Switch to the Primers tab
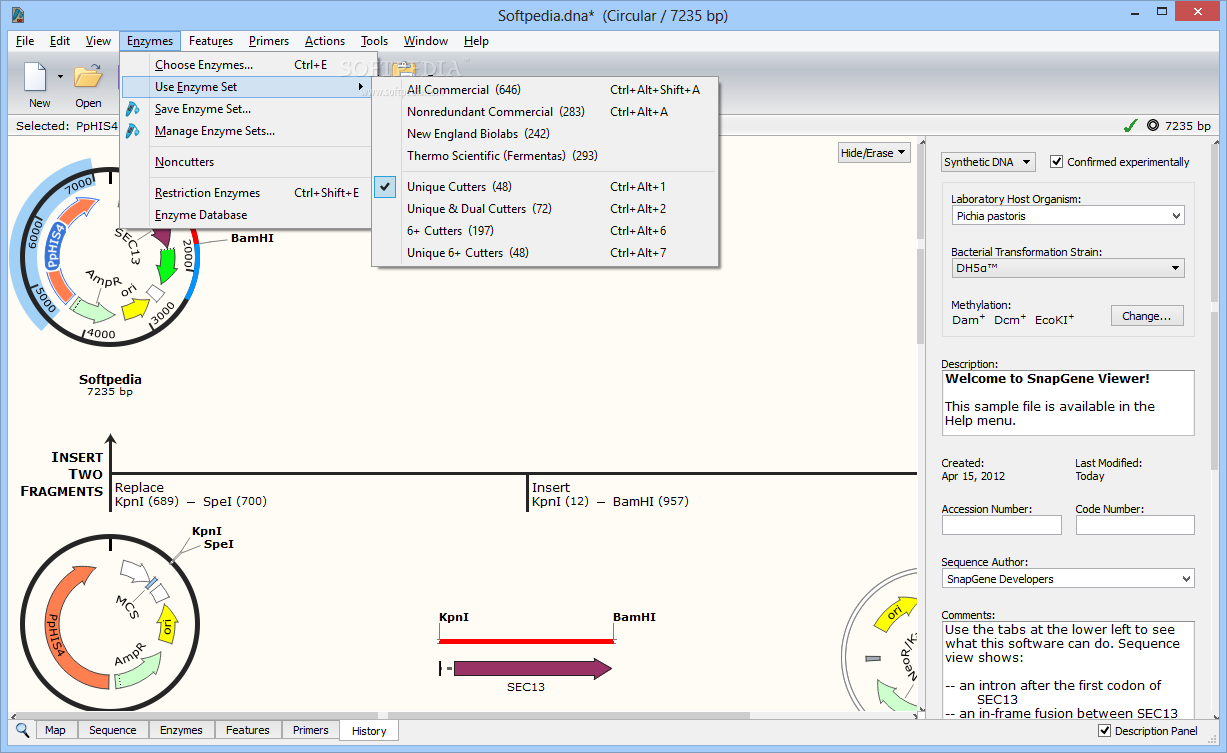This screenshot has height=753, width=1227. (x=311, y=730)
